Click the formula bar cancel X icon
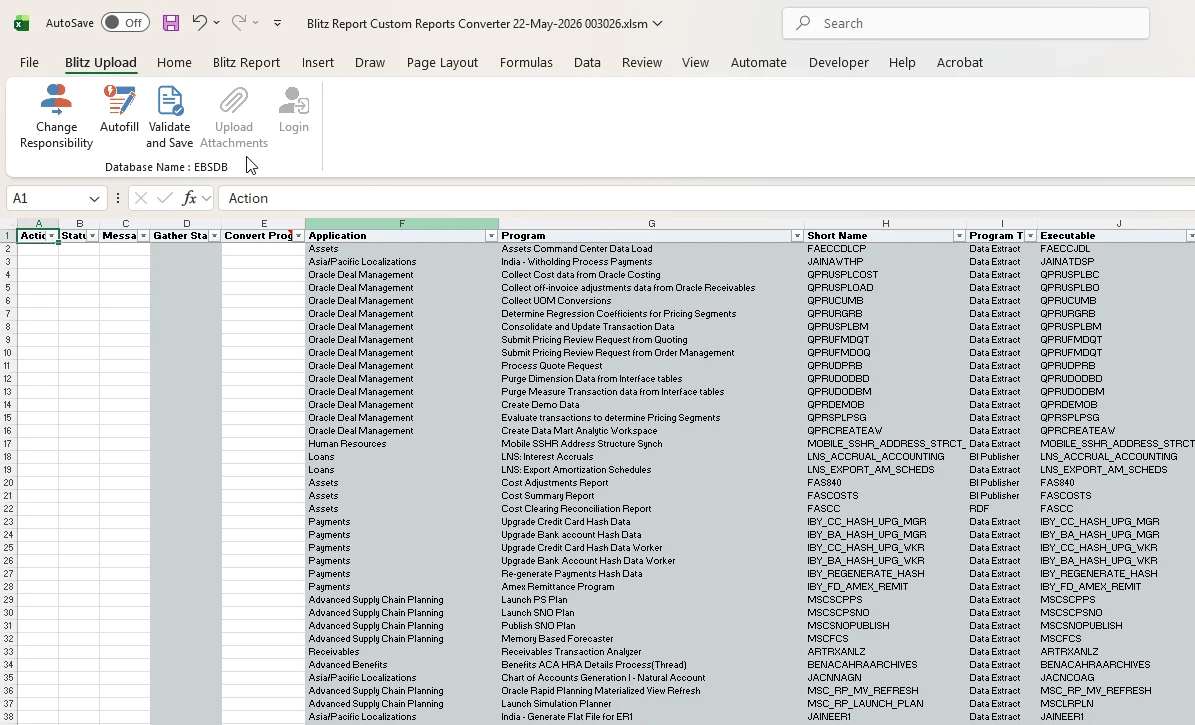 tap(140, 198)
